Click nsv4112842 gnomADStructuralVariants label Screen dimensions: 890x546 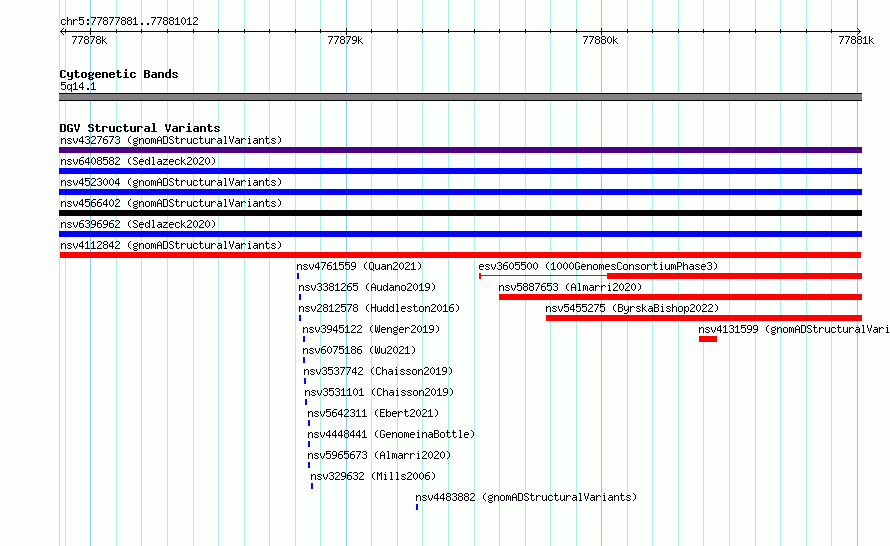pos(171,245)
